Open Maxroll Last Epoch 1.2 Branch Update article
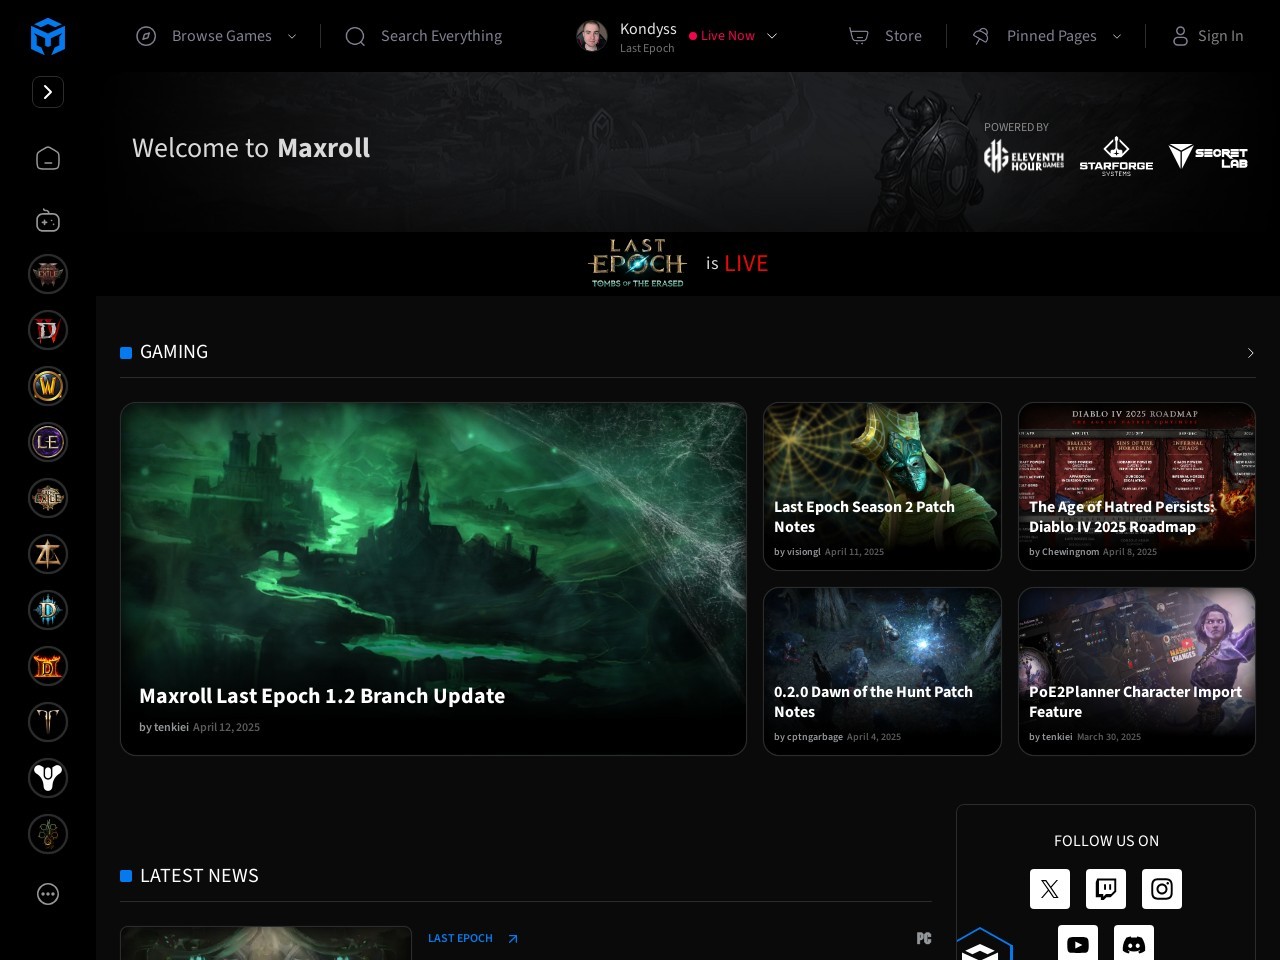 coord(433,579)
